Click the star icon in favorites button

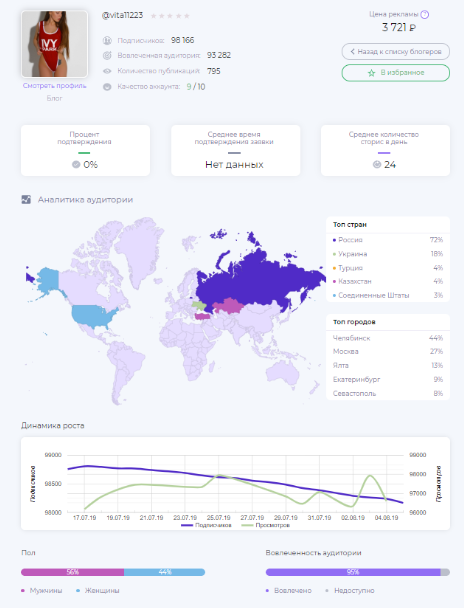click(371, 73)
